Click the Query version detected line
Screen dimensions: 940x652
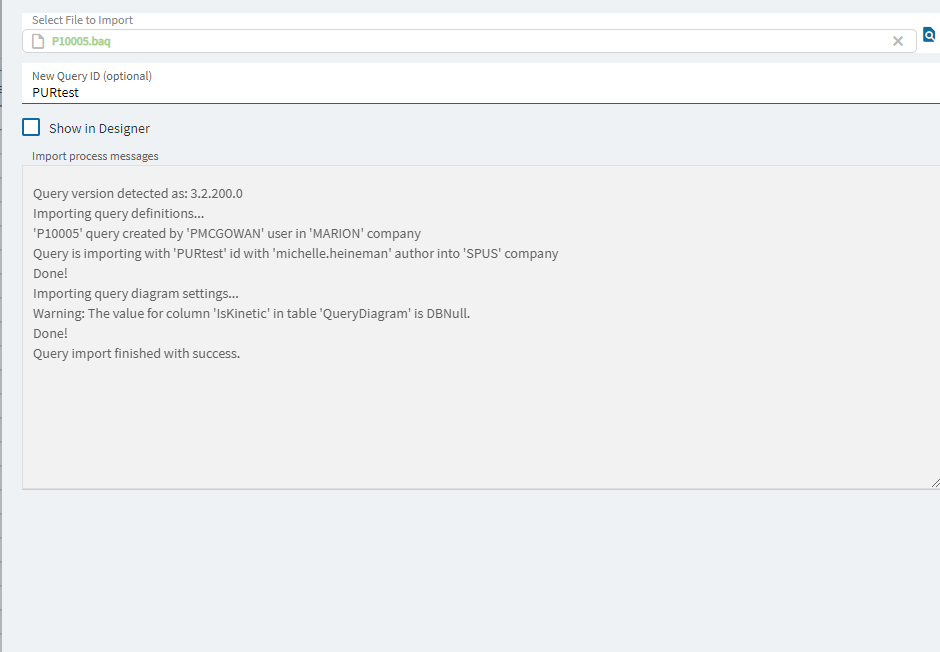point(138,193)
